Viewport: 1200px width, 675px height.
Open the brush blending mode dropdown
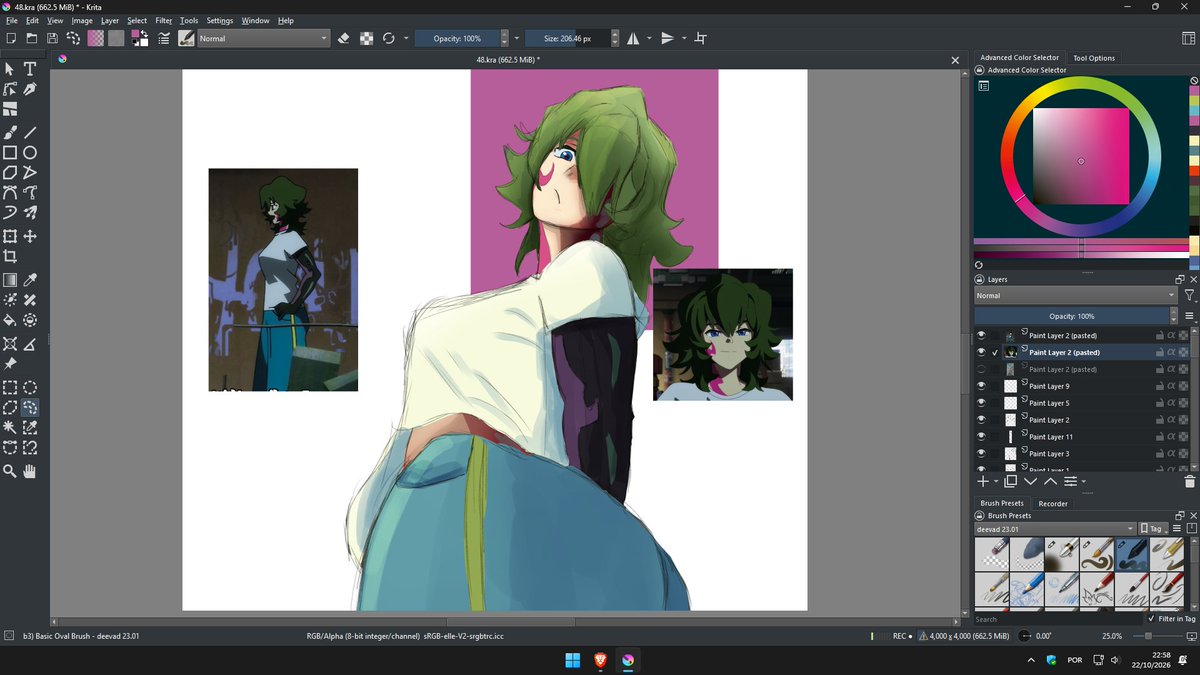(x=263, y=38)
